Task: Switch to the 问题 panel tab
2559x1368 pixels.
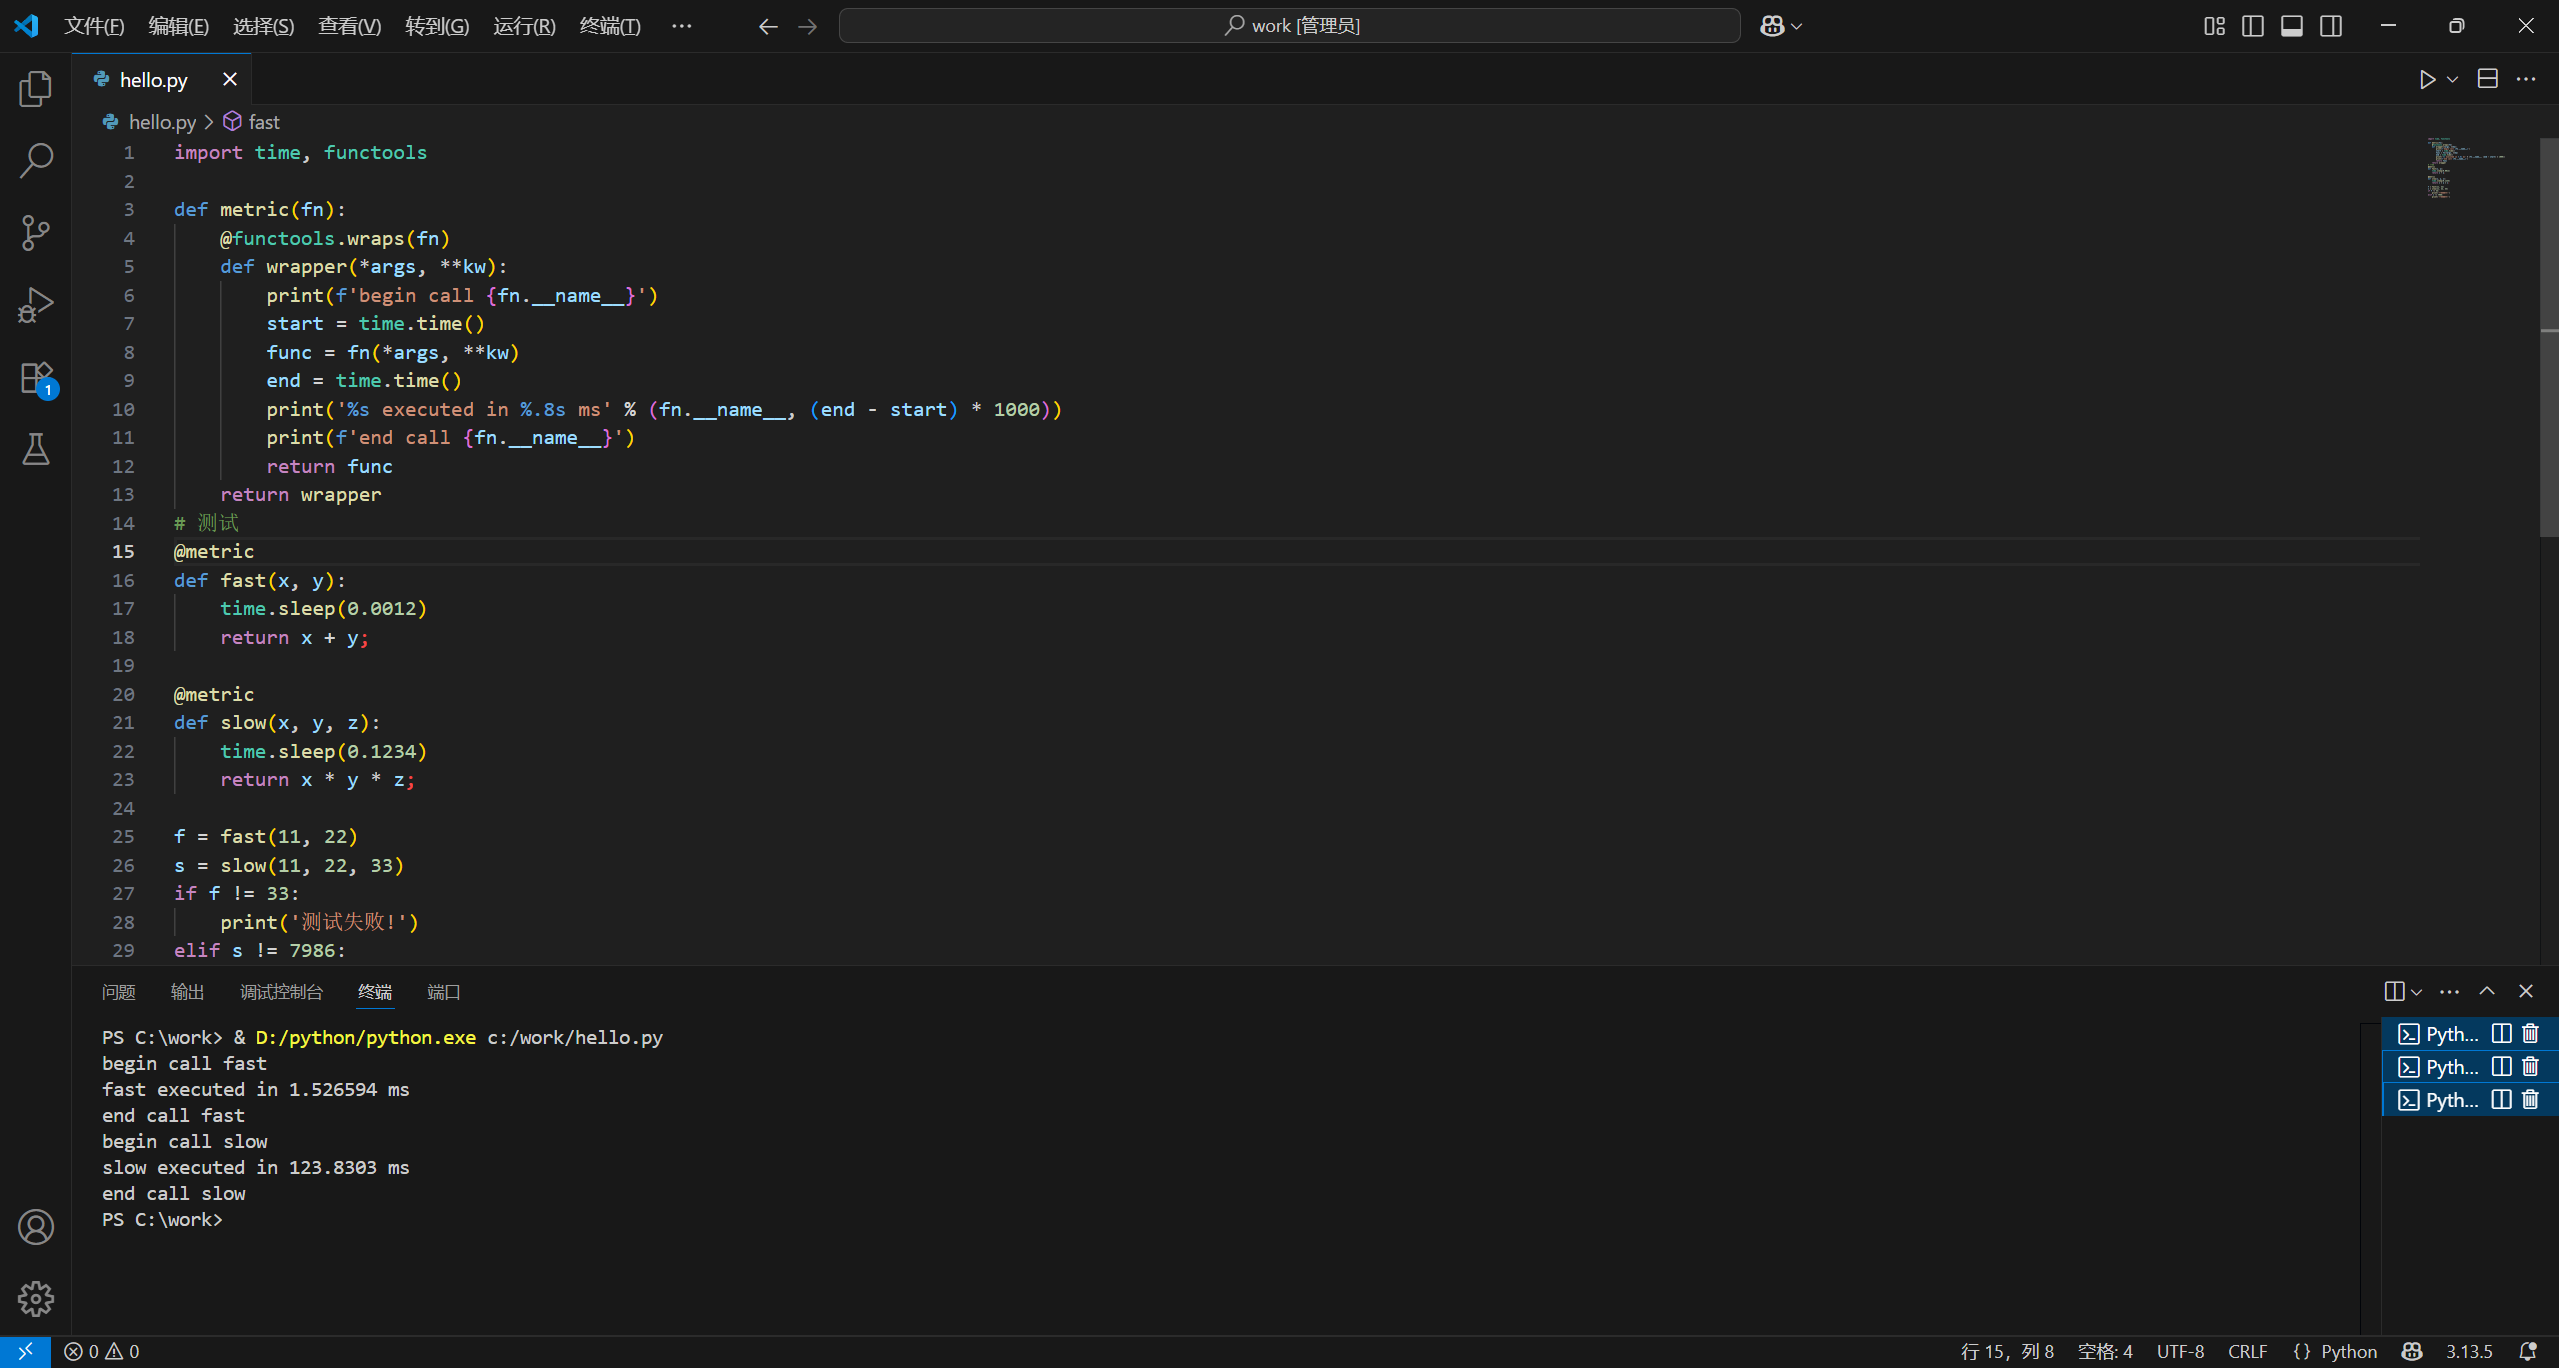Action: (x=118, y=992)
